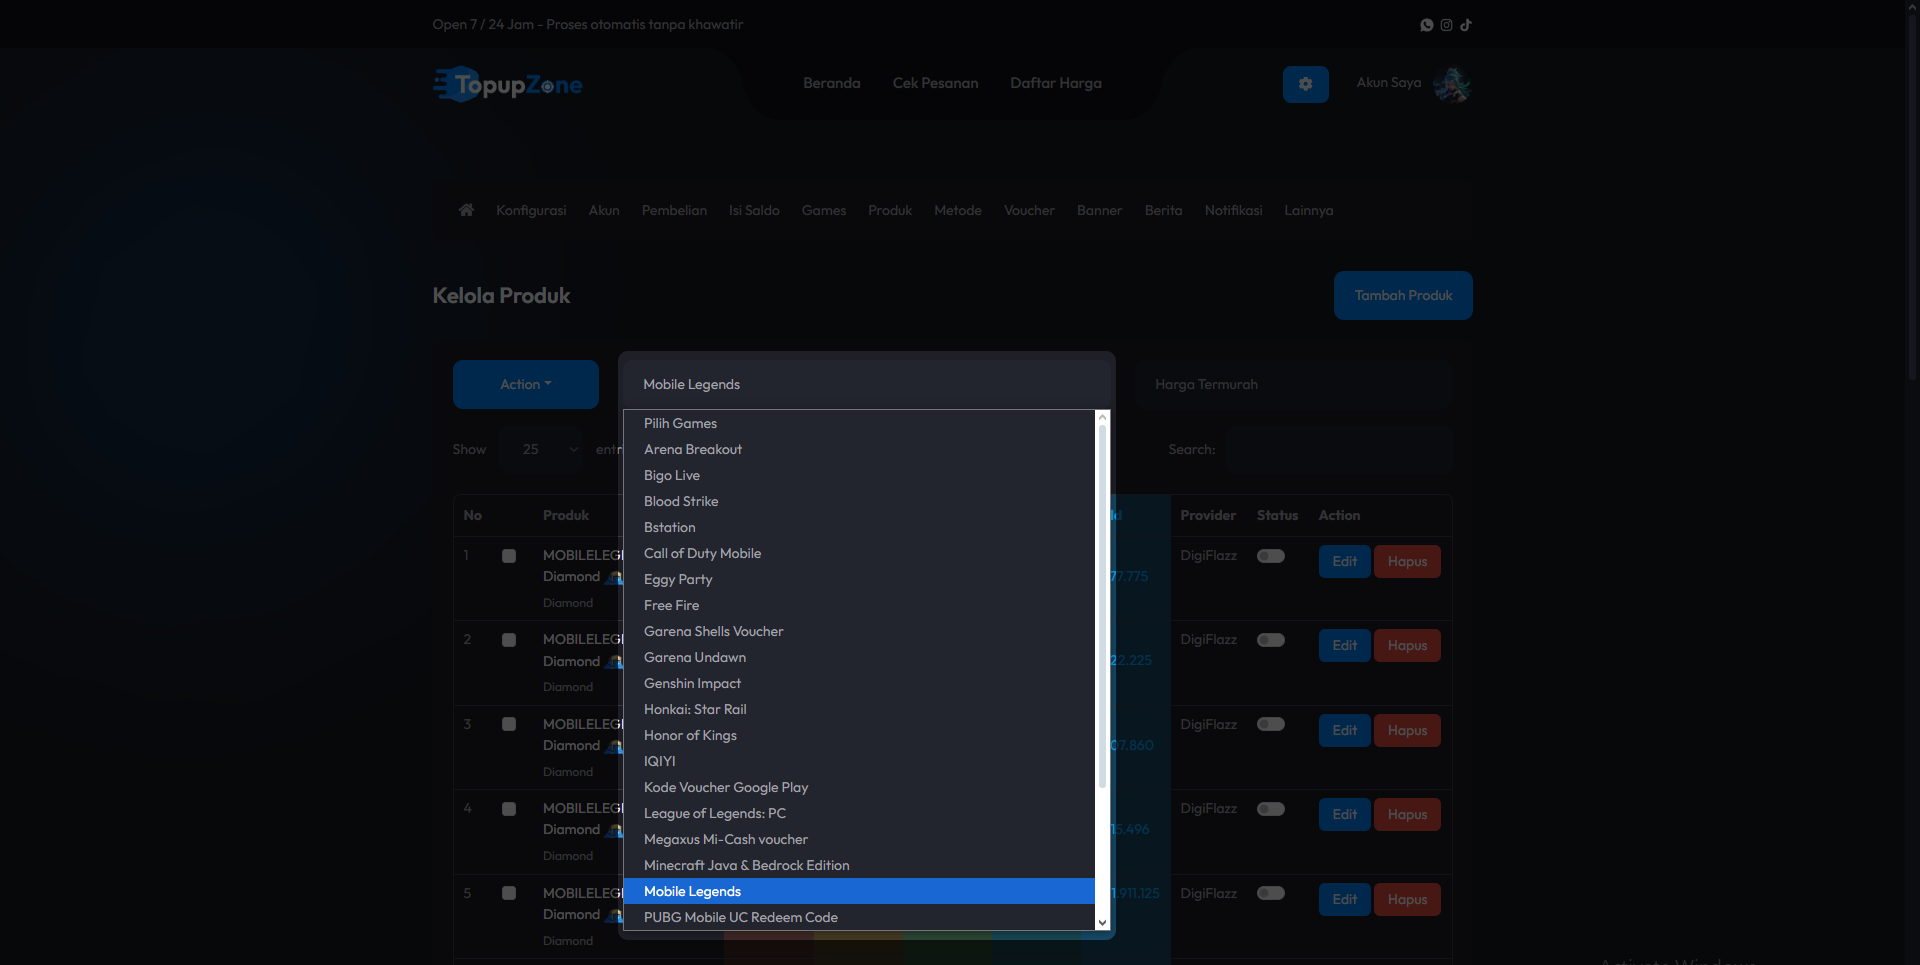The width and height of the screenshot is (1920, 965).
Task: Select League of Legends: PC option
Action: tap(859, 813)
